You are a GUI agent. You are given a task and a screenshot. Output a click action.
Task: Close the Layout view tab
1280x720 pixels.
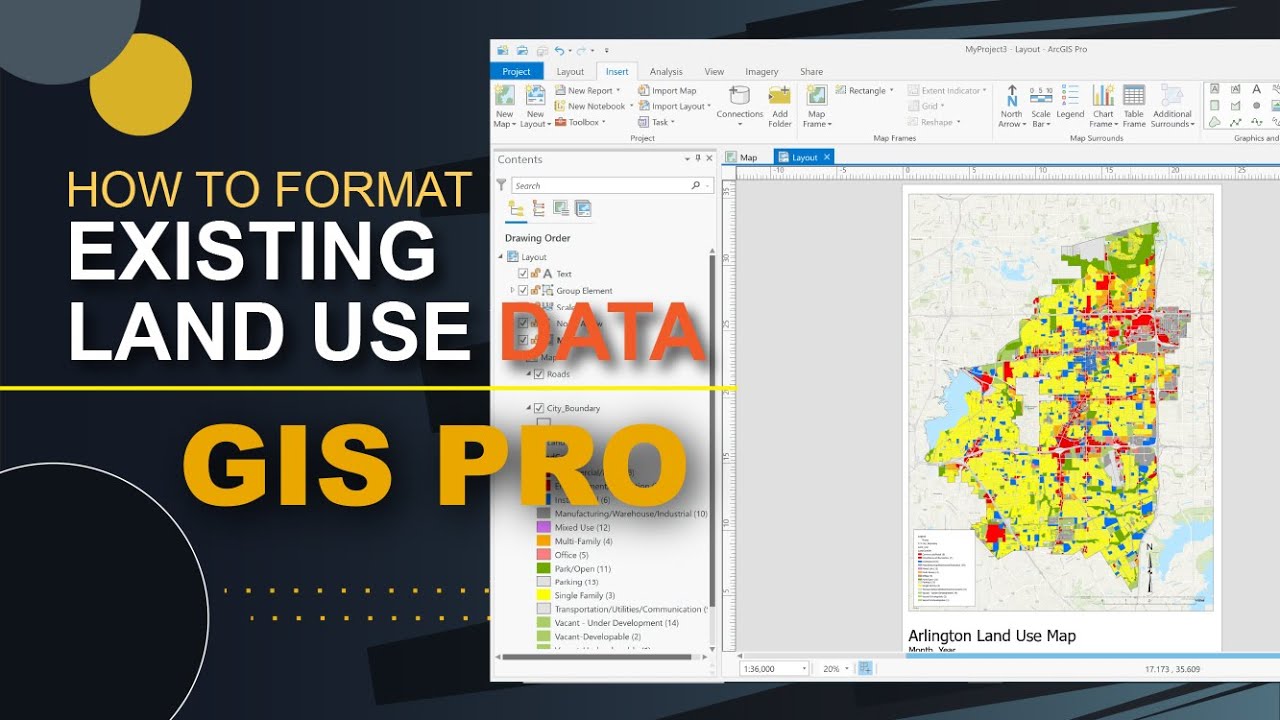pos(827,157)
